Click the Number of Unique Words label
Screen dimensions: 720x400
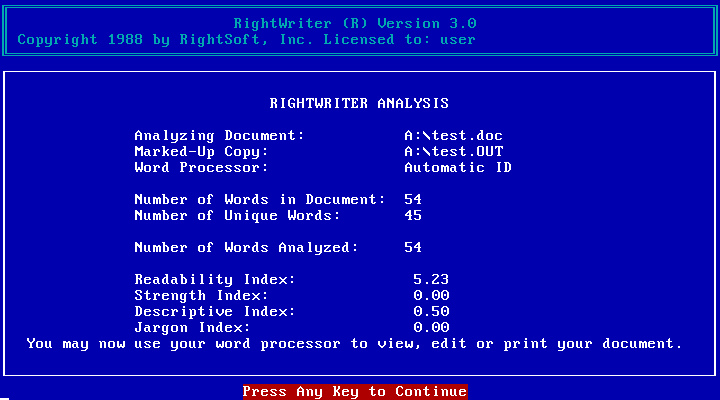point(237,216)
